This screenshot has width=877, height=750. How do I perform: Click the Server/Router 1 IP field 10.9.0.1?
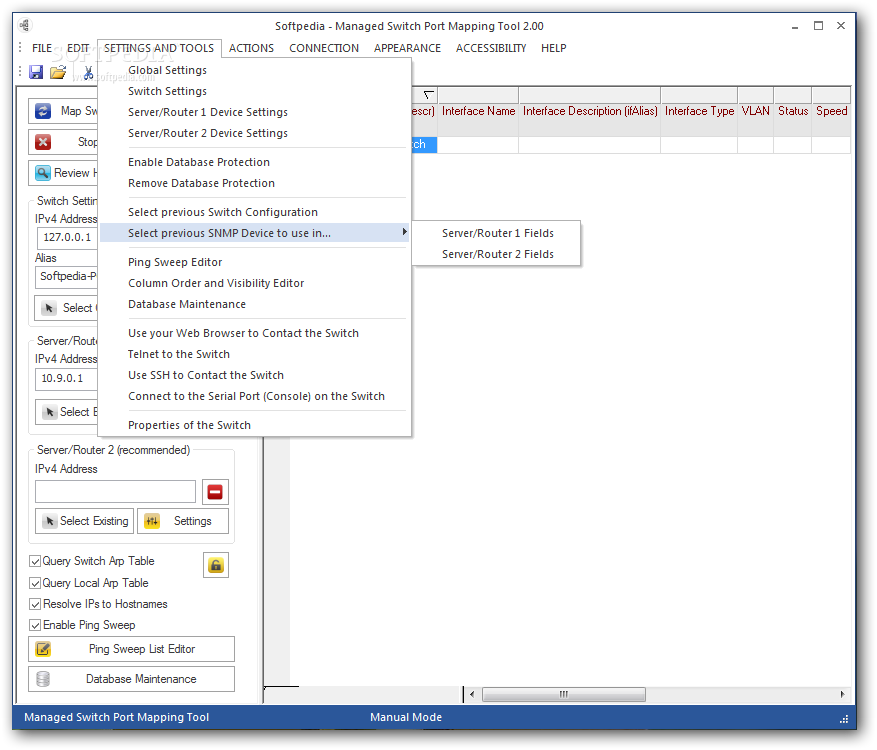67,379
